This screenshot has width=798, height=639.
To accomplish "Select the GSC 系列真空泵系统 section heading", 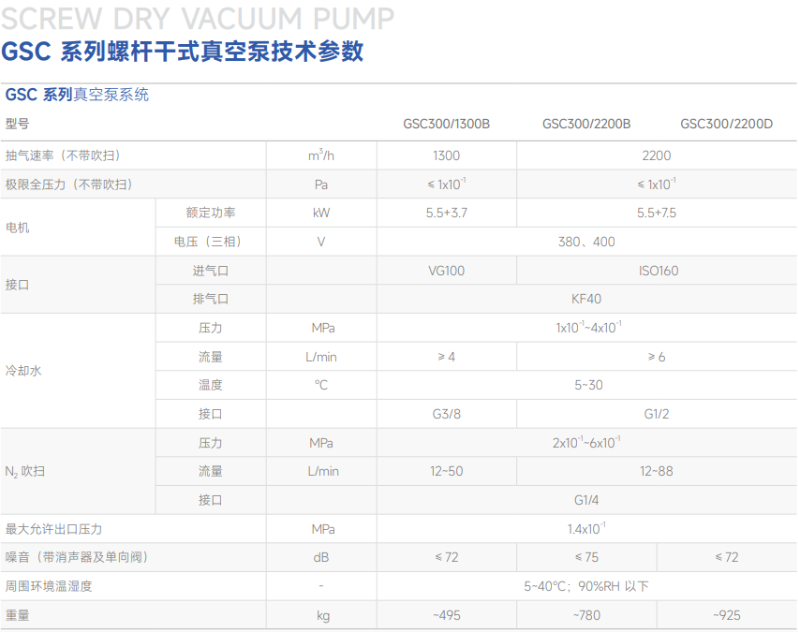I will click(77, 95).
